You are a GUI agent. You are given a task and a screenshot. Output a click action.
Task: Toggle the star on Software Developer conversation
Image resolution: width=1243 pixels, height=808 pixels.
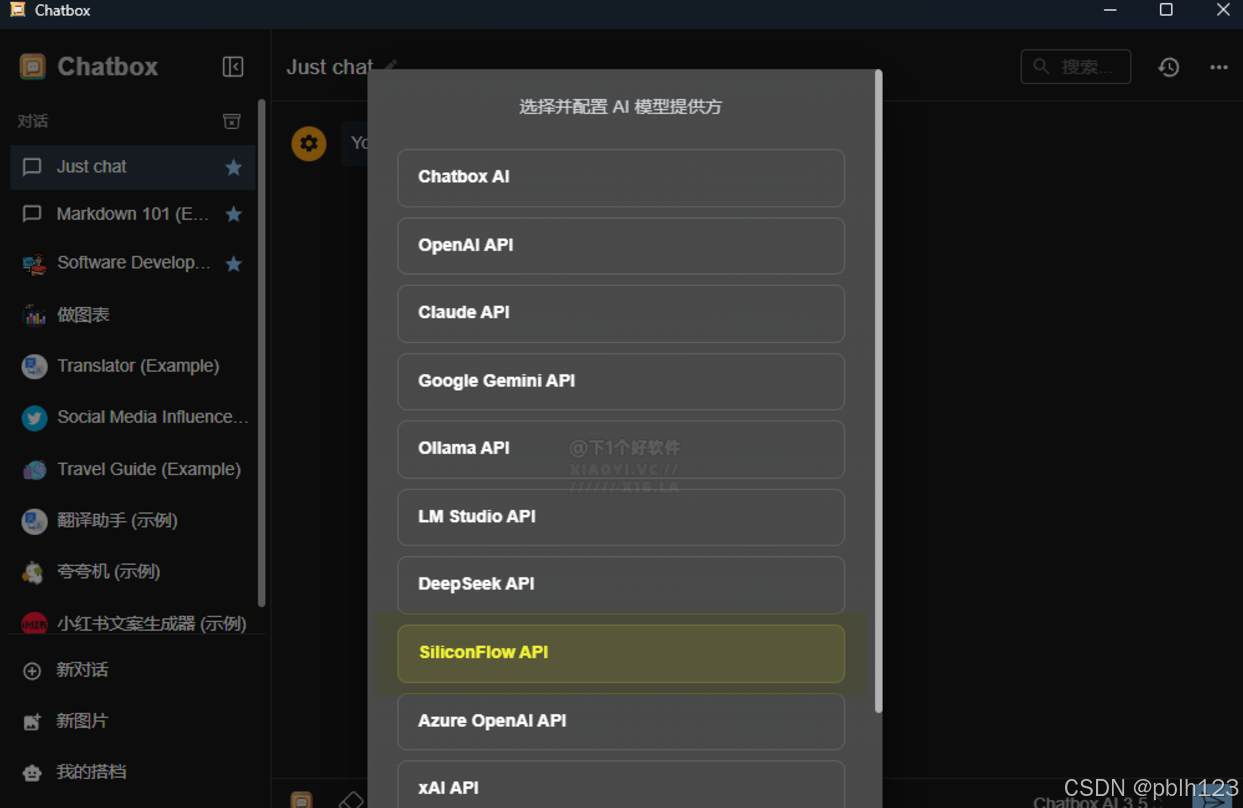tap(234, 264)
